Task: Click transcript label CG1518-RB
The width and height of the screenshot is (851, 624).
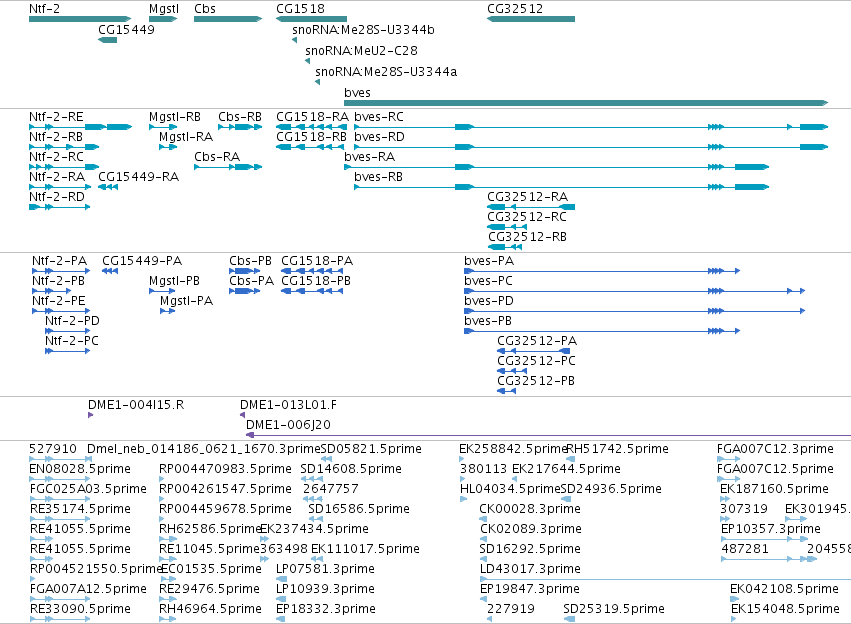Action: tap(312, 137)
